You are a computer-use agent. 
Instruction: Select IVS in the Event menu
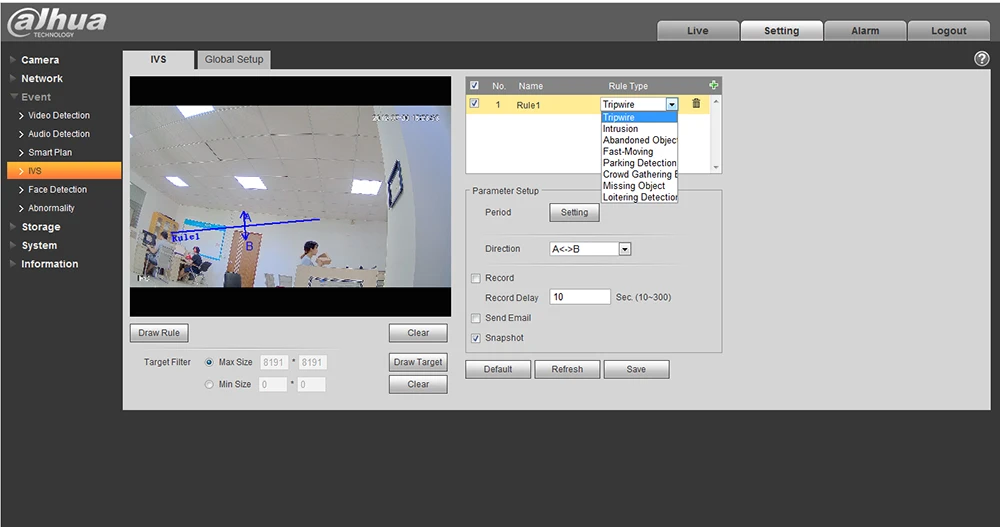[x=64, y=171]
